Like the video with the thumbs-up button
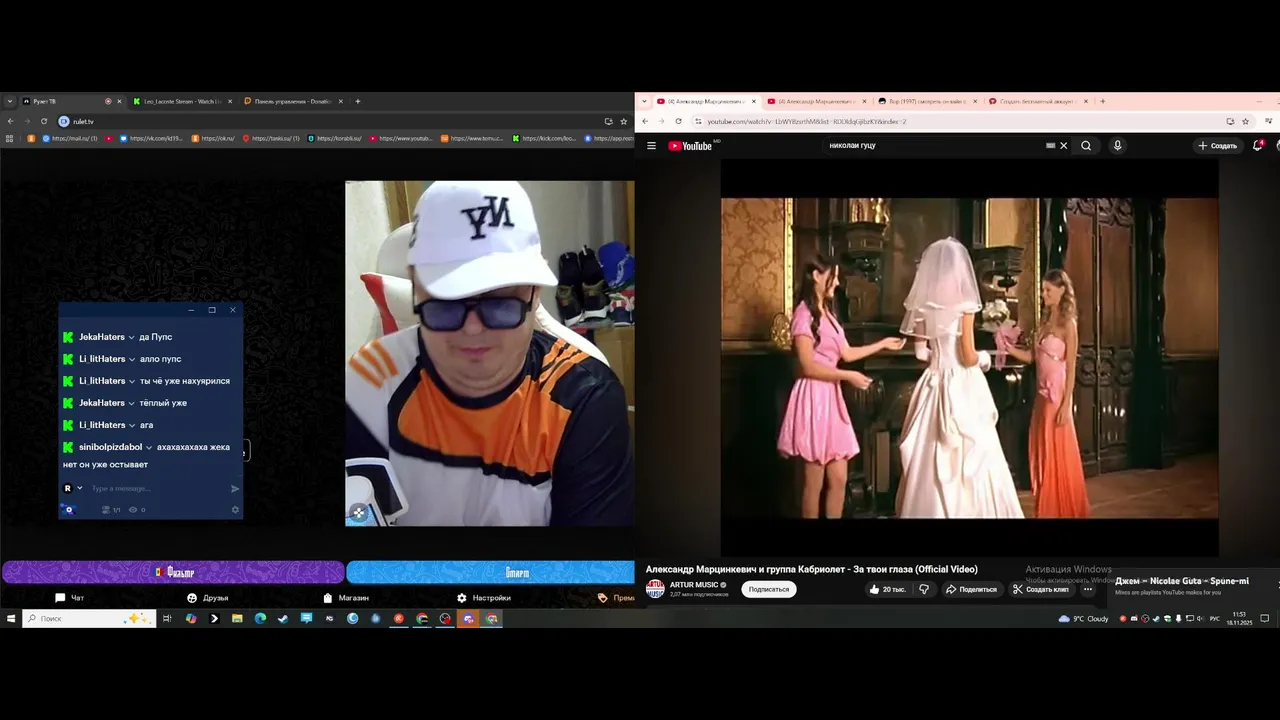 [887, 589]
